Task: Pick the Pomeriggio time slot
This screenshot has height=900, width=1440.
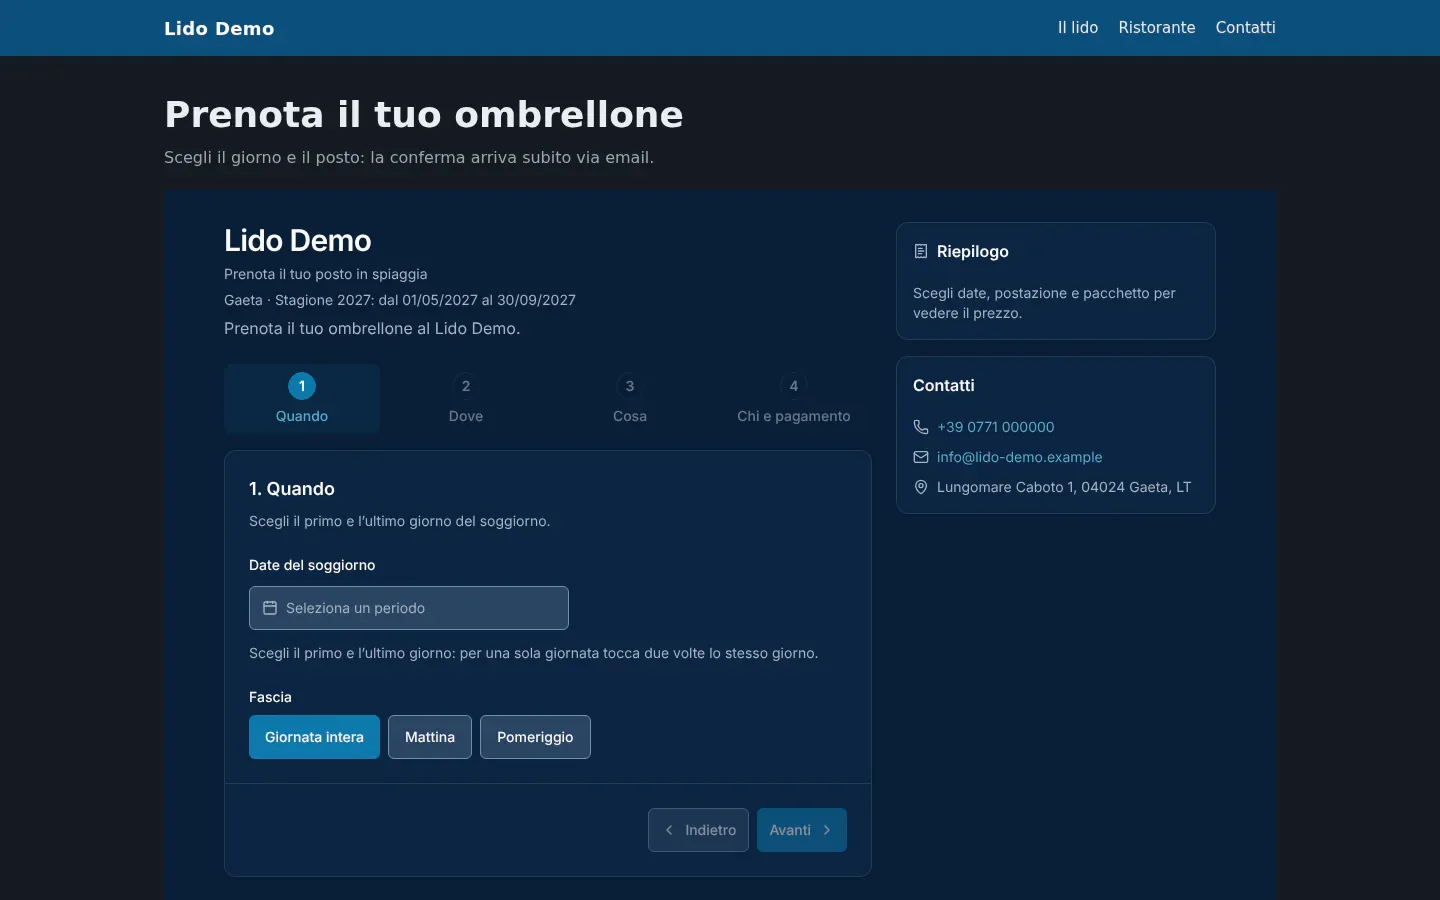Action: 535,737
